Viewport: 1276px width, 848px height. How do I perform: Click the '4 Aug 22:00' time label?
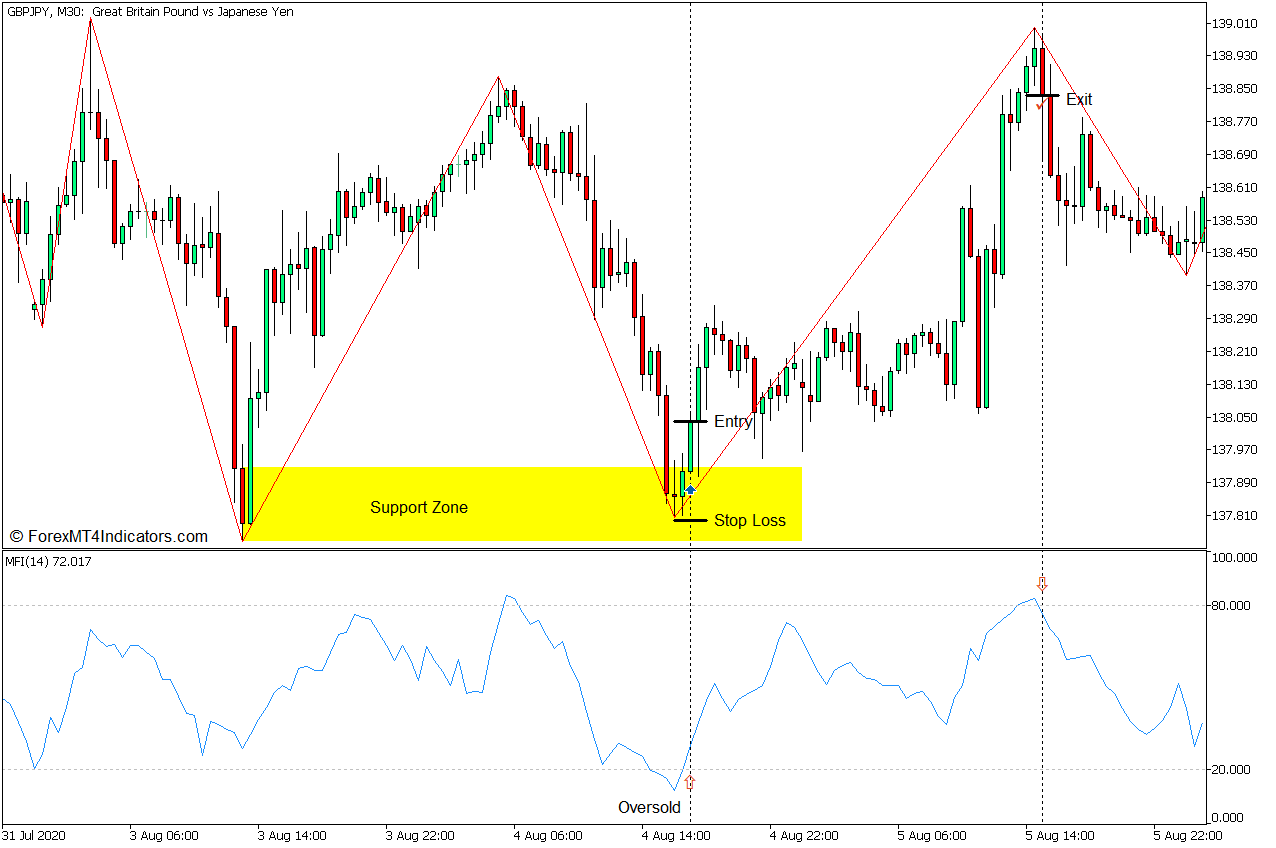(x=804, y=835)
